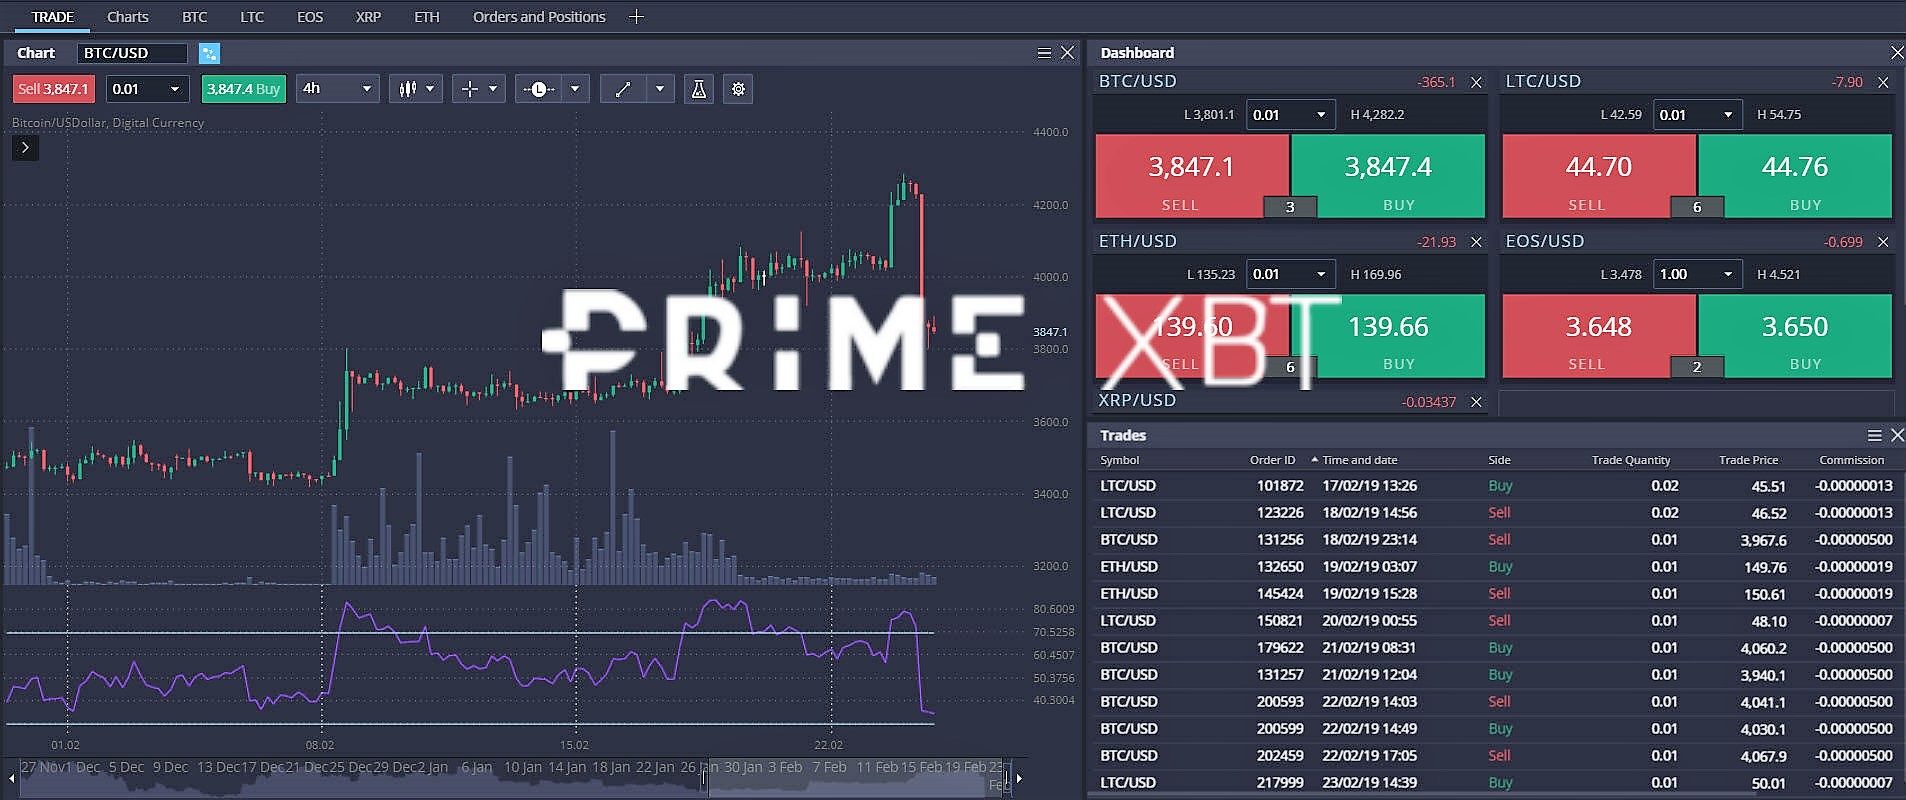Screen dimensions: 1906x800
Task: Open the Trades panel hamburger menu
Action: point(1875,435)
